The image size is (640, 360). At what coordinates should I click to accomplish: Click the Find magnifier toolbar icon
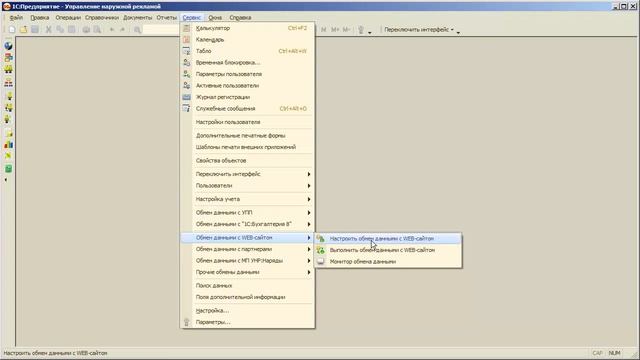coord(138,29)
